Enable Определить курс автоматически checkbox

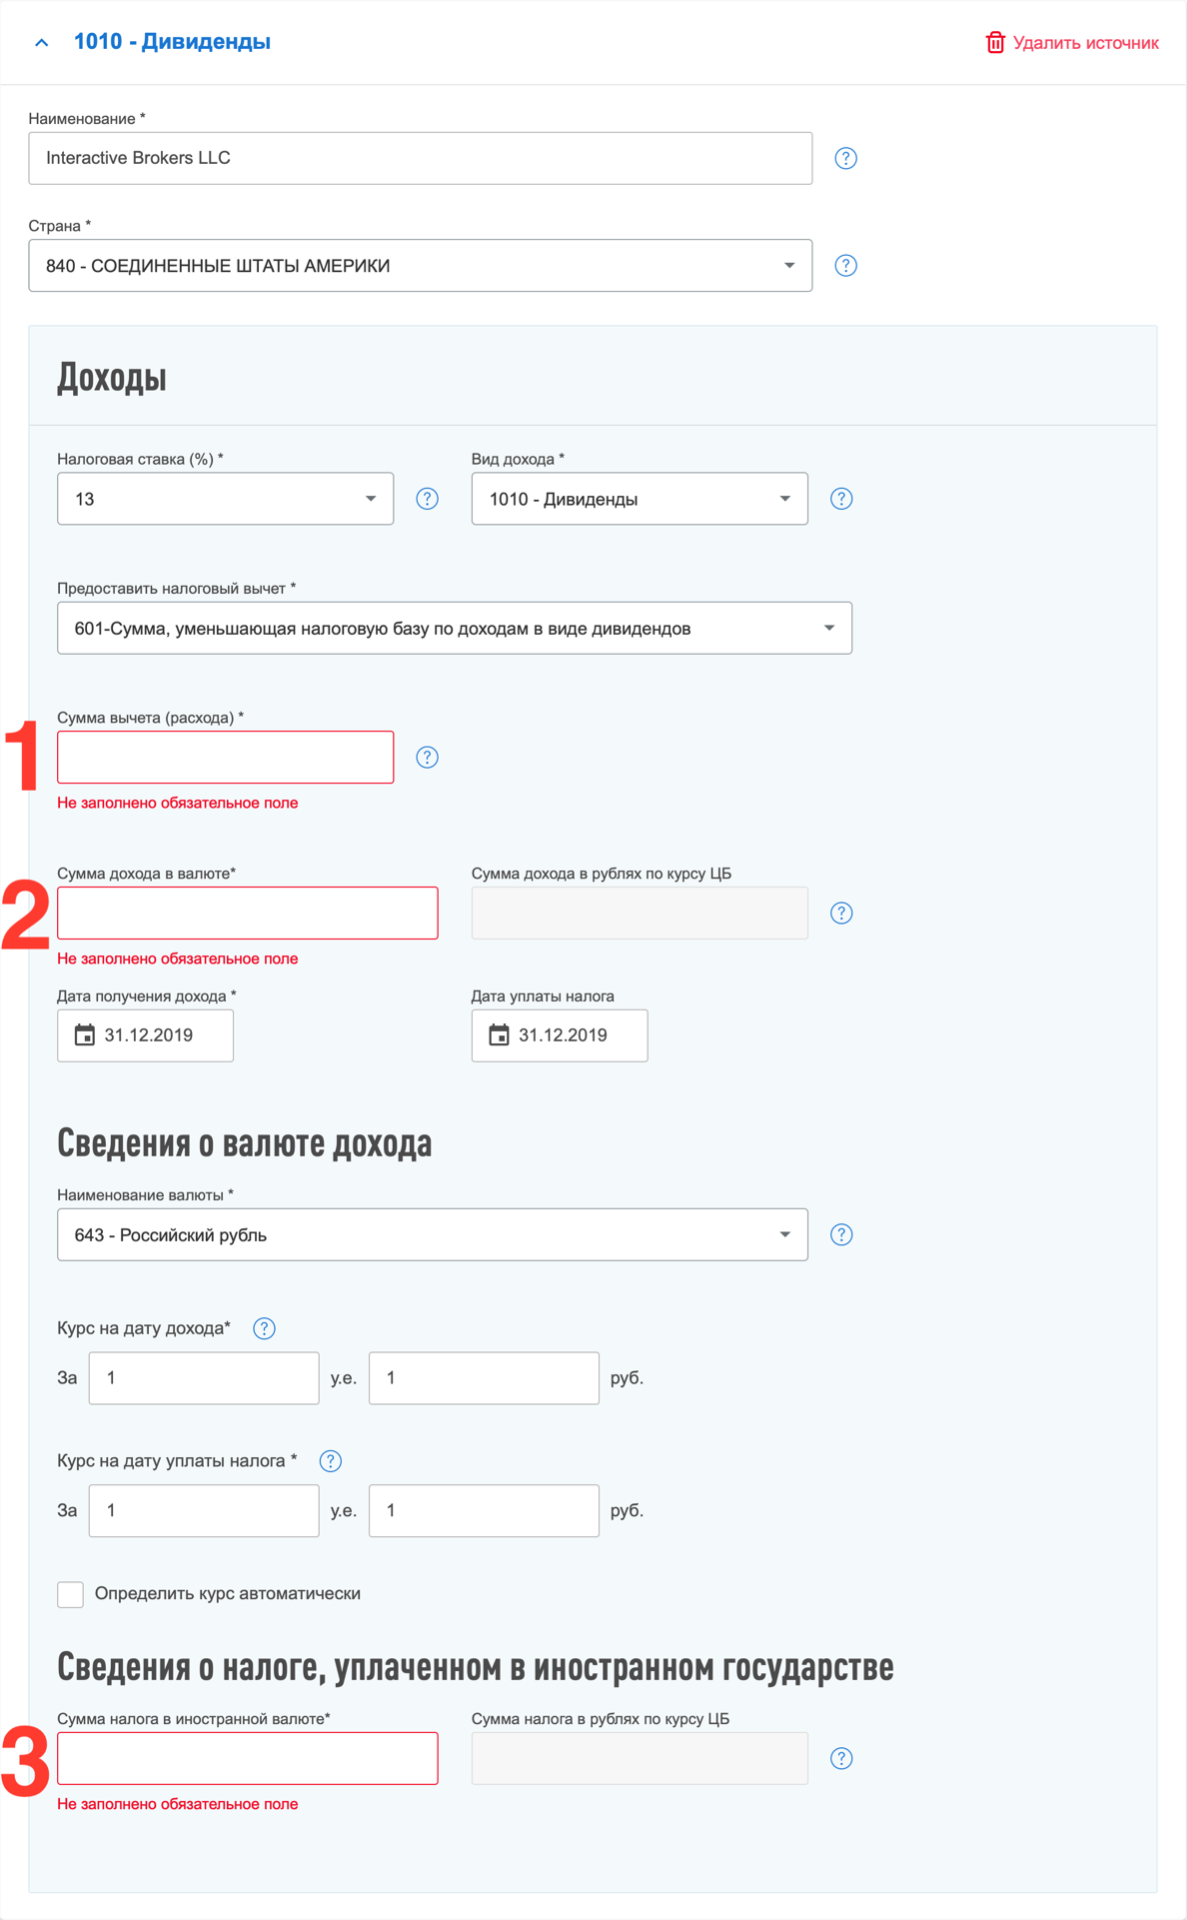click(70, 1594)
